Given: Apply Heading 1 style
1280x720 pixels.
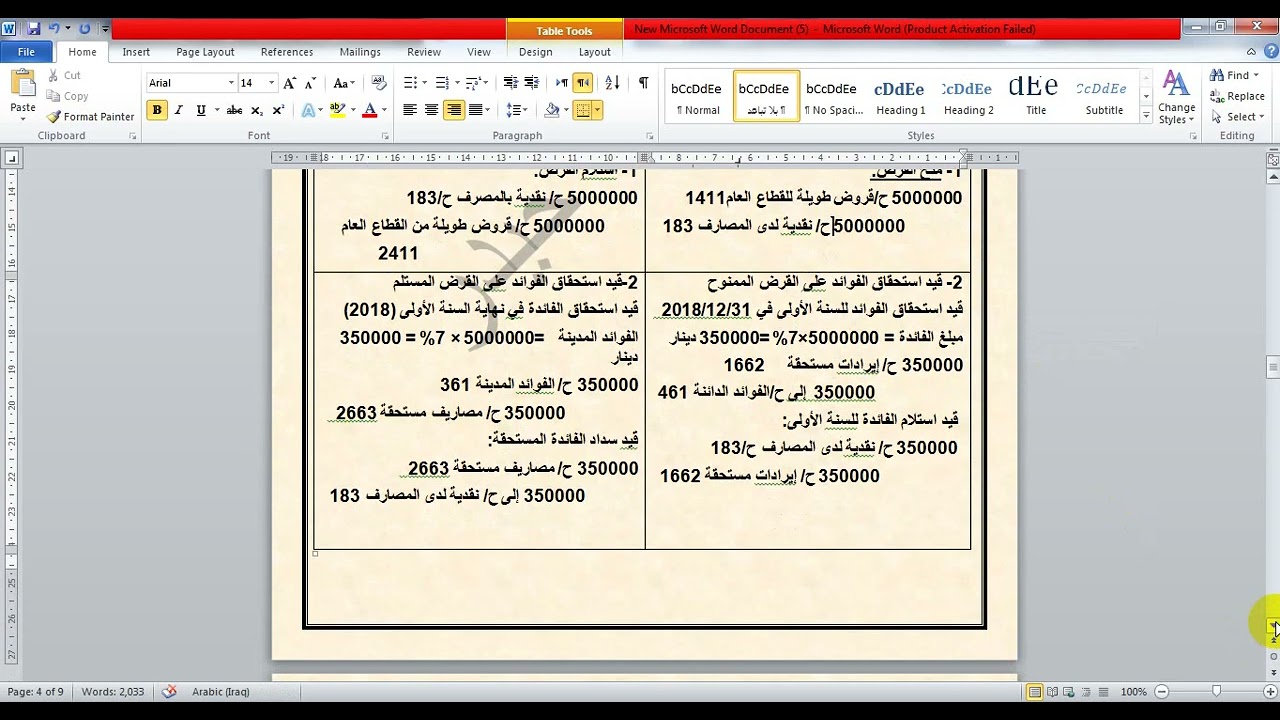Looking at the screenshot, I should [x=901, y=97].
